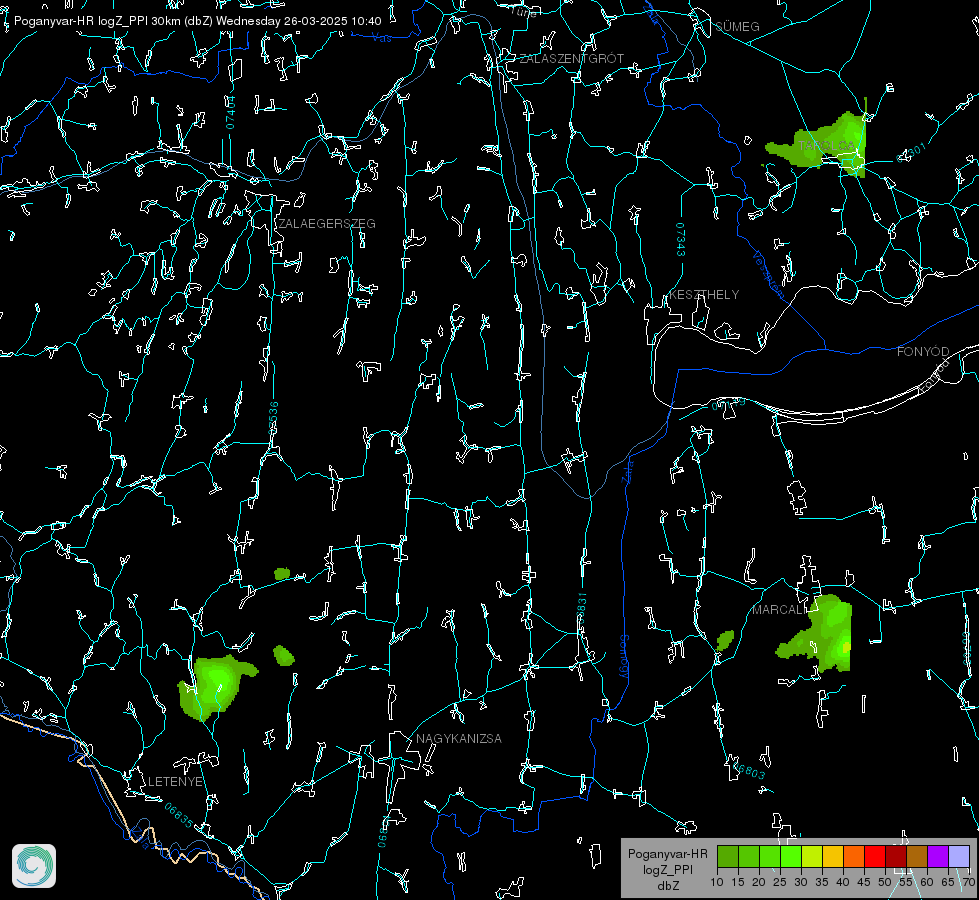Click the legend scale value 70
979x900 pixels.
tap(969, 882)
